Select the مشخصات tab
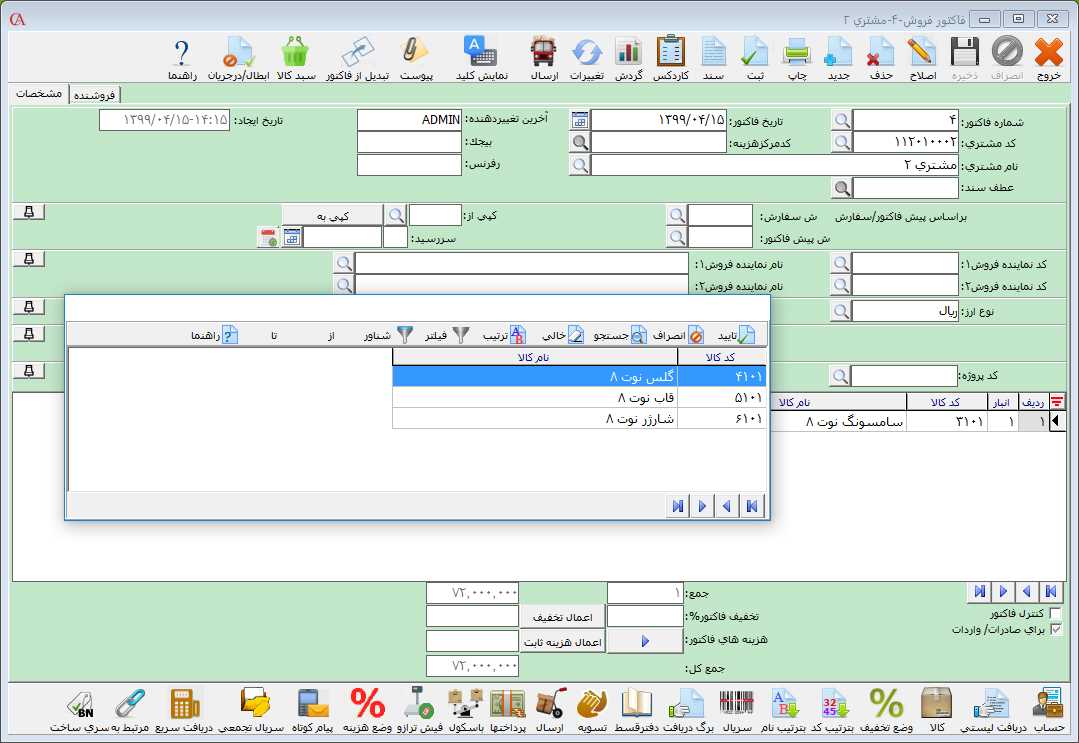Screen dimensions: 1079x743 pos(40,94)
